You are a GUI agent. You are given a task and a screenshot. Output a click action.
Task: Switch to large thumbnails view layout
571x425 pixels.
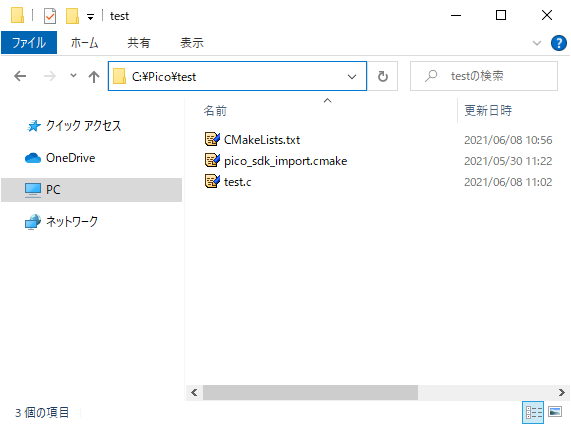(555, 412)
